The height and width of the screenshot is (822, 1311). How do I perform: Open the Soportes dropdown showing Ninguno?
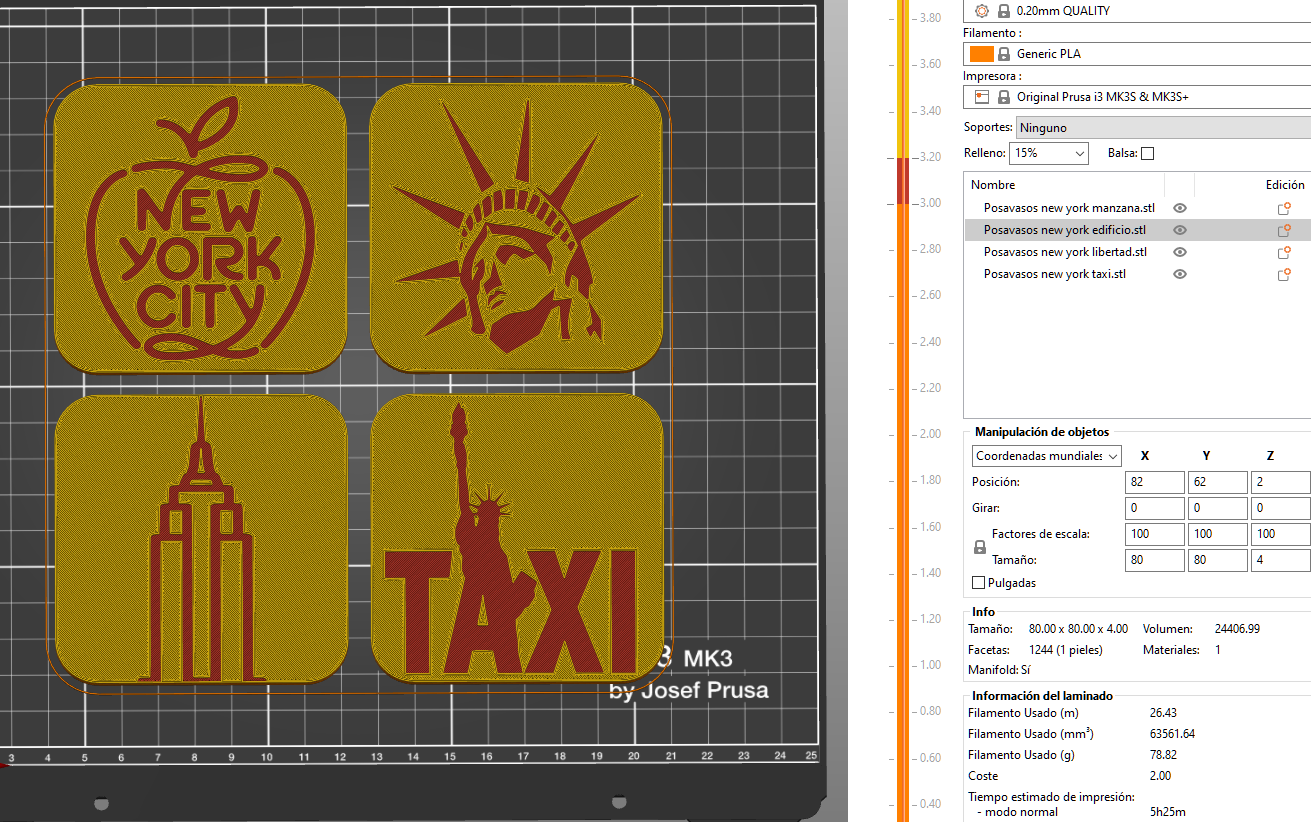(1163, 128)
